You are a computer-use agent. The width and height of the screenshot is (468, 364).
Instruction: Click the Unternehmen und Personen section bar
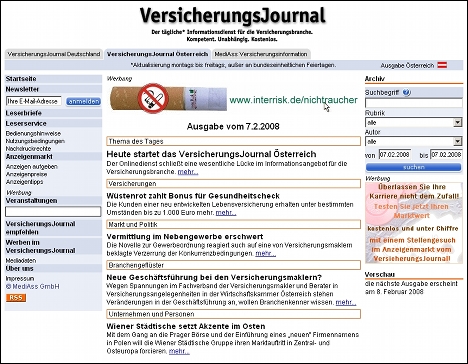234,314
